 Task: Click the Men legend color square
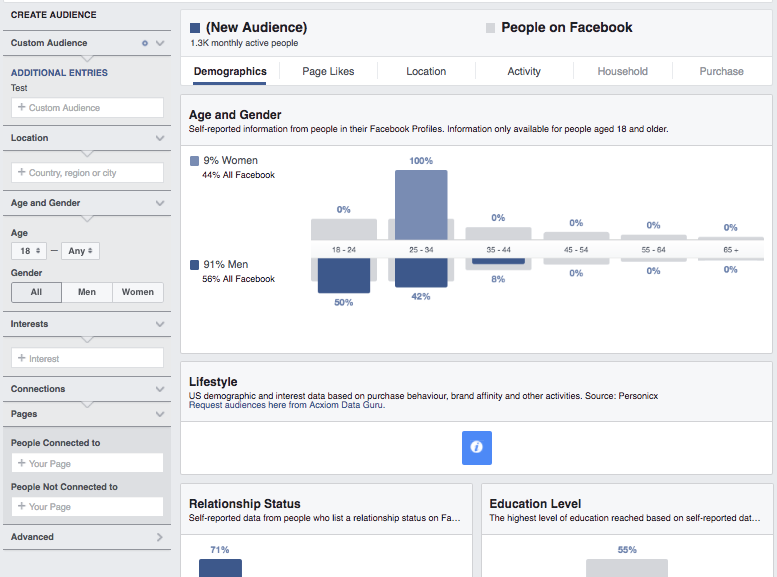tap(194, 265)
